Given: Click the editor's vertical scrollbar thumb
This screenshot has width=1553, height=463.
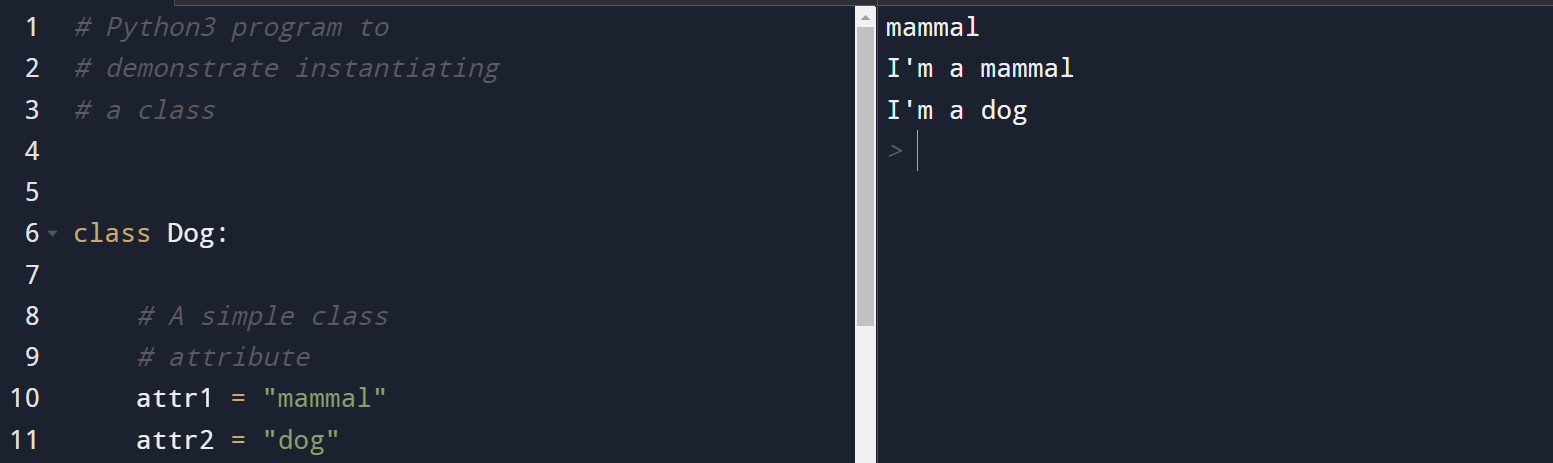Looking at the screenshot, I should click(x=866, y=176).
